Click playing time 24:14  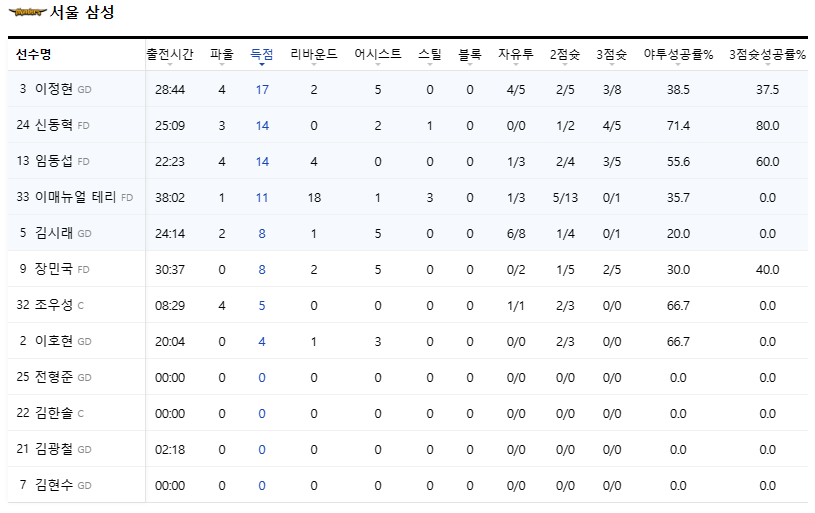click(170, 233)
